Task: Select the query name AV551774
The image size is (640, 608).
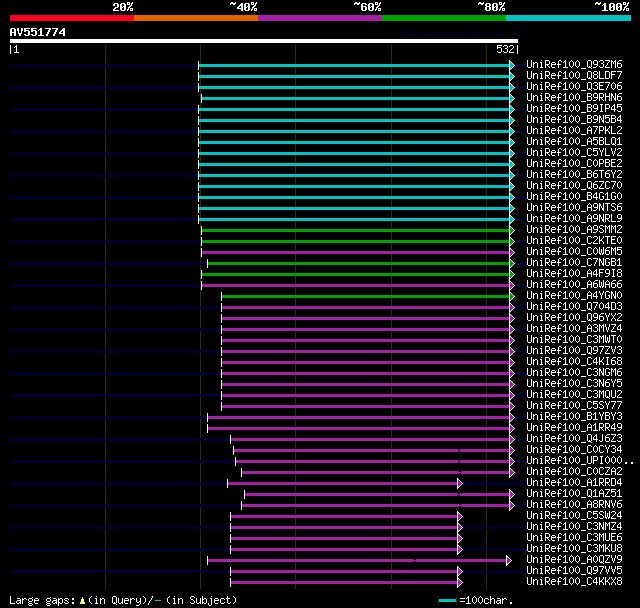Action: [x=38, y=32]
